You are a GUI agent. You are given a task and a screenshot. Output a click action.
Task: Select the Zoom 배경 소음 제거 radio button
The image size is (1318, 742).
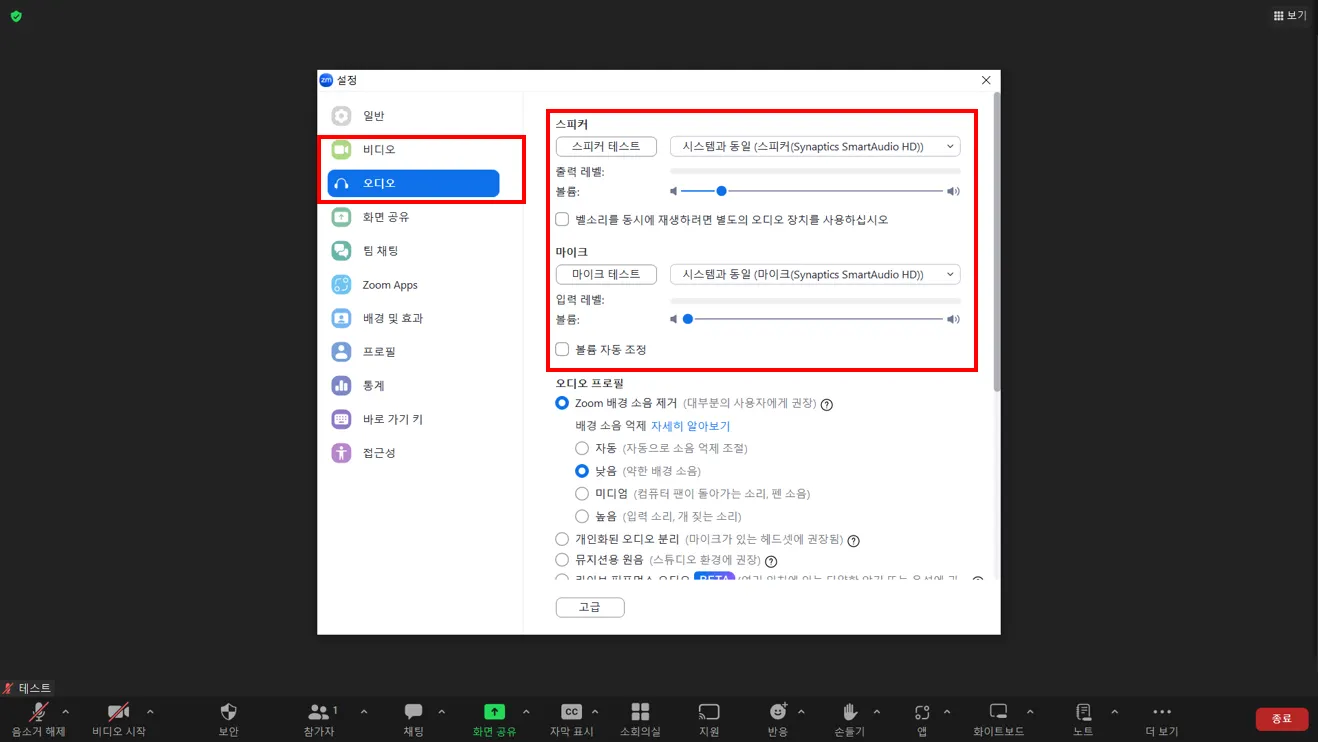tap(562, 403)
